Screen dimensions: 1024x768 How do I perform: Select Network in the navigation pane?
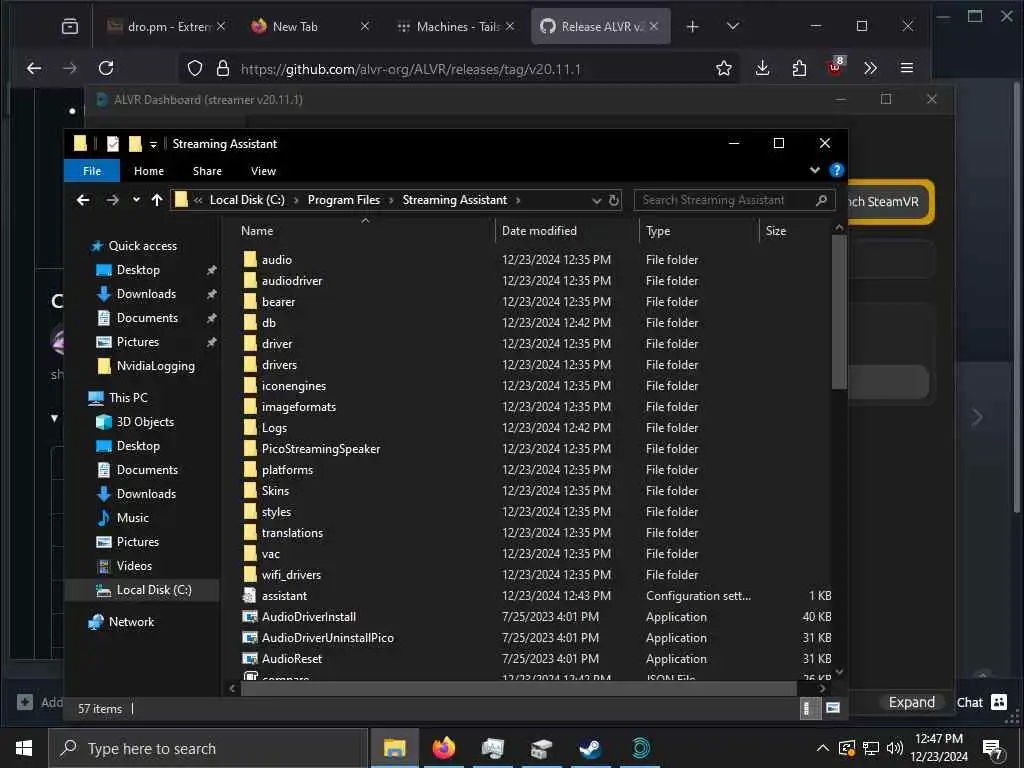tap(131, 622)
